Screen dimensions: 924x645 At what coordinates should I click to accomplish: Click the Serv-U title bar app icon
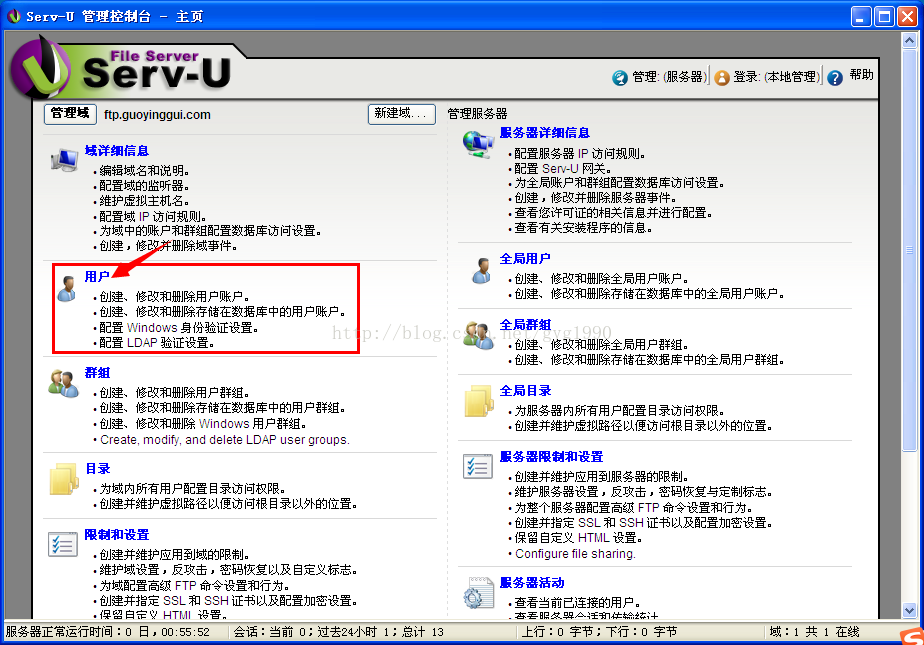pyautogui.click(x=14, y=16)
